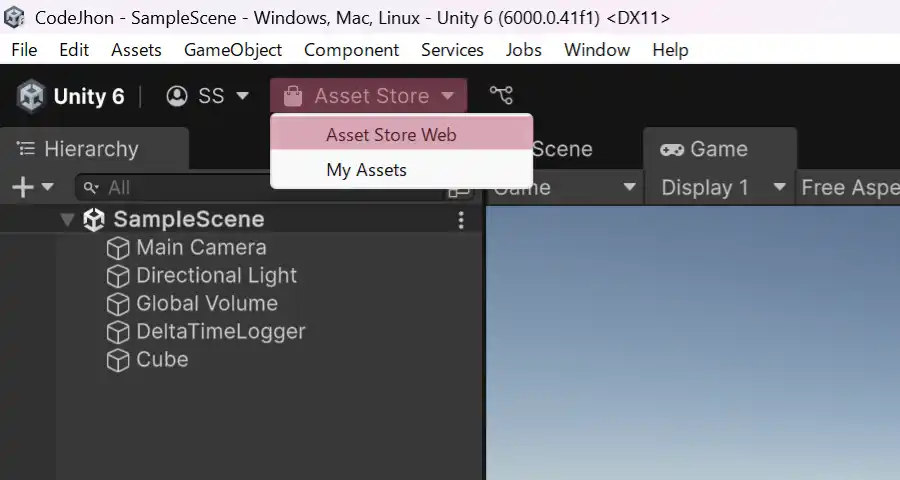Open the Display 1 dropdown
The width and height of the screenshot is (900, 480).
click(x=722, y=187)
